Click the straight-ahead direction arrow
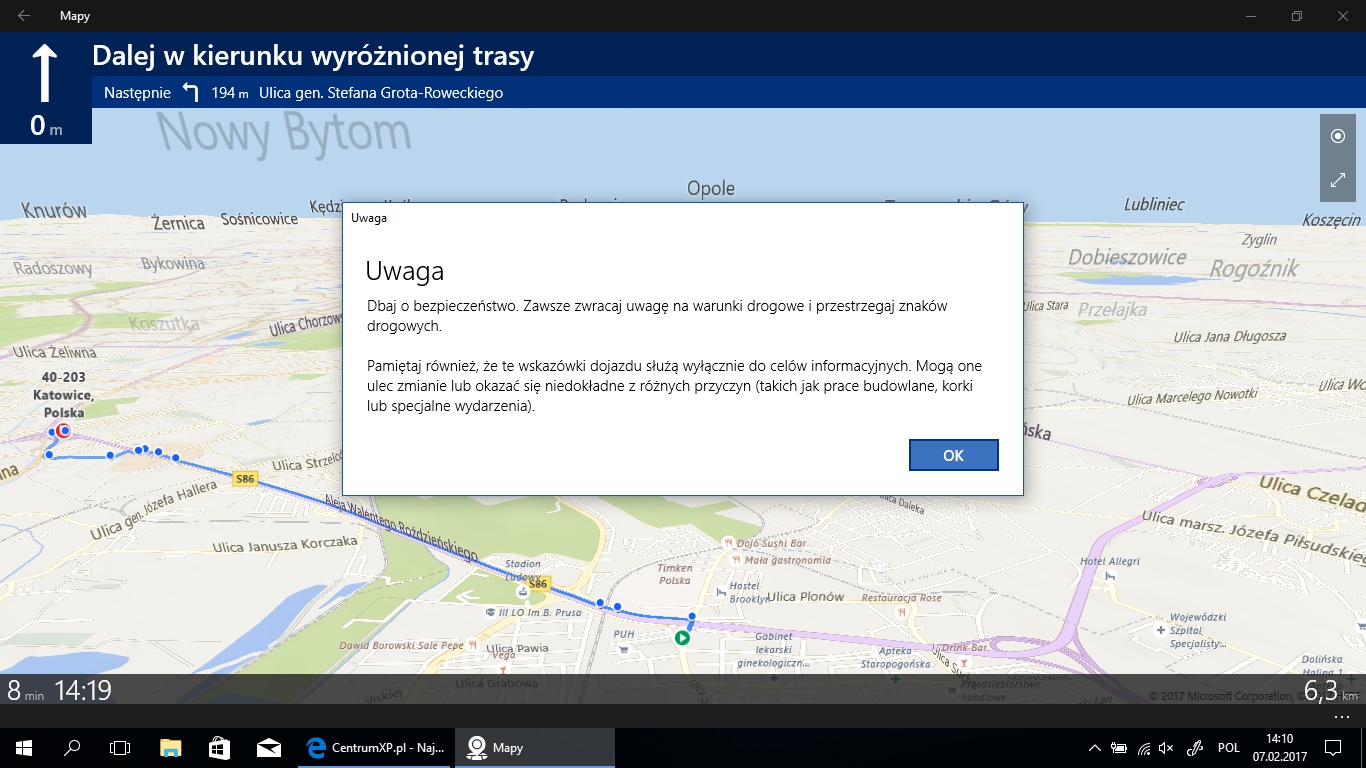This screenshot has height=768, width=1366. [x=45, y=75]
